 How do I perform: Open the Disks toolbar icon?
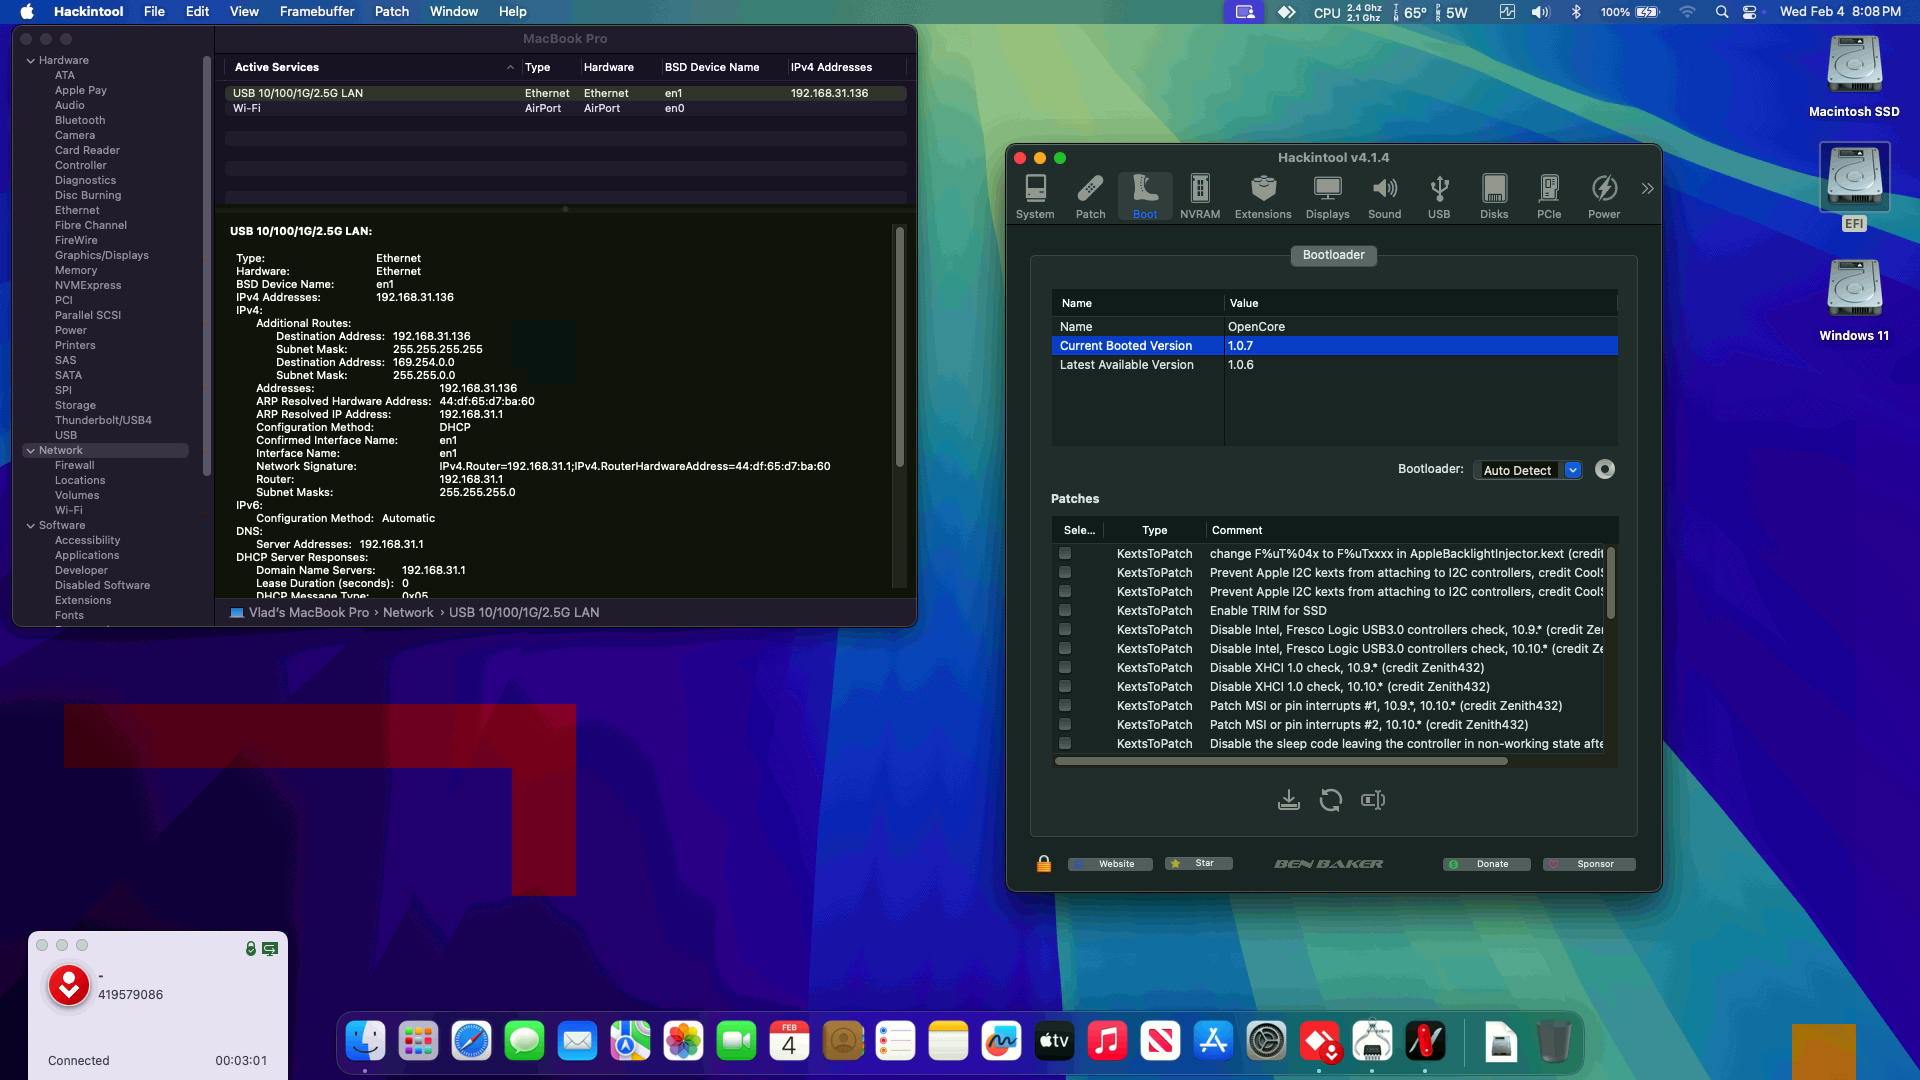tap(1494, 197)
